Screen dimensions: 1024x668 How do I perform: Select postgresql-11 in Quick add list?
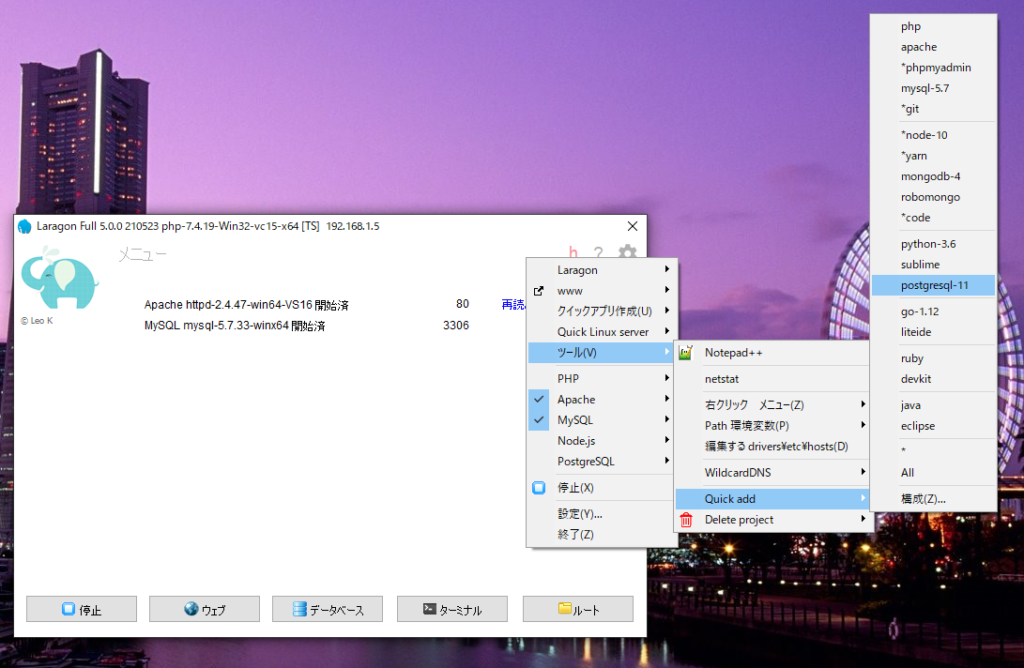[x=933, y=285]
